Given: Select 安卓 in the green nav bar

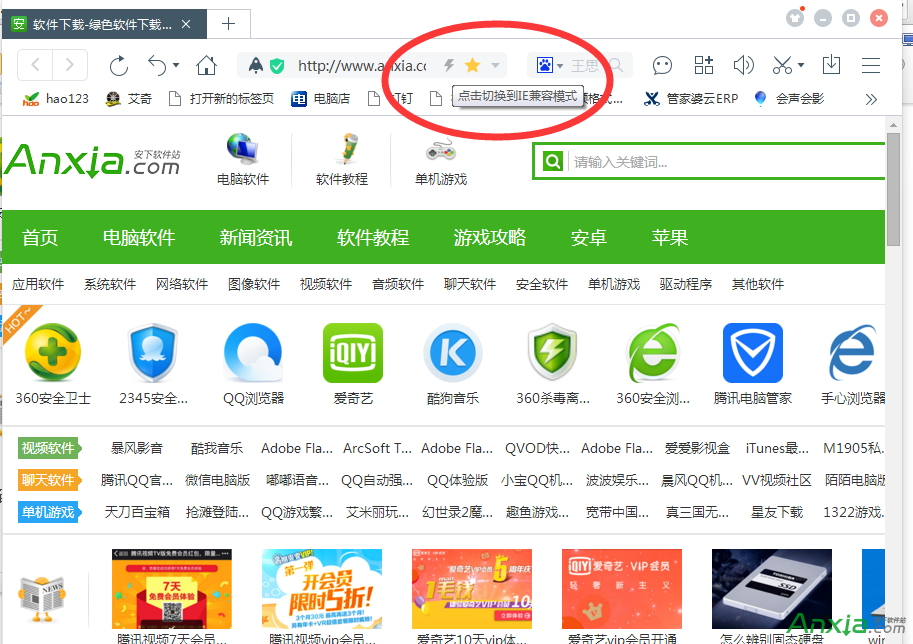Looking at the screenshot, I should pyautogui.click(x=589, y=238).
